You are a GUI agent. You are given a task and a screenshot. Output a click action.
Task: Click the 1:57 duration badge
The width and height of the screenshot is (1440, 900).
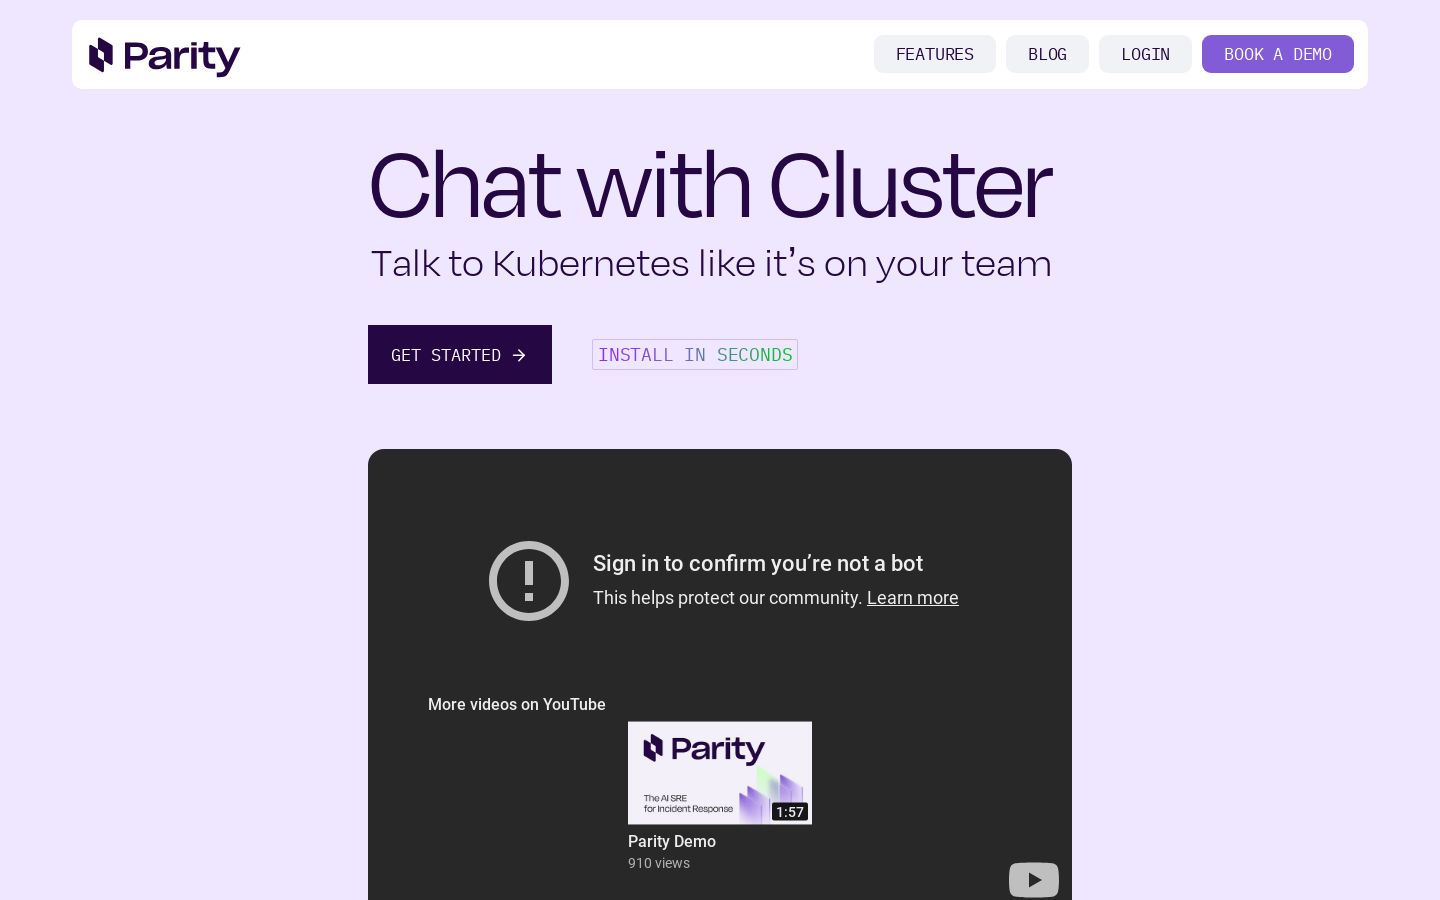(x=790, y=812)
